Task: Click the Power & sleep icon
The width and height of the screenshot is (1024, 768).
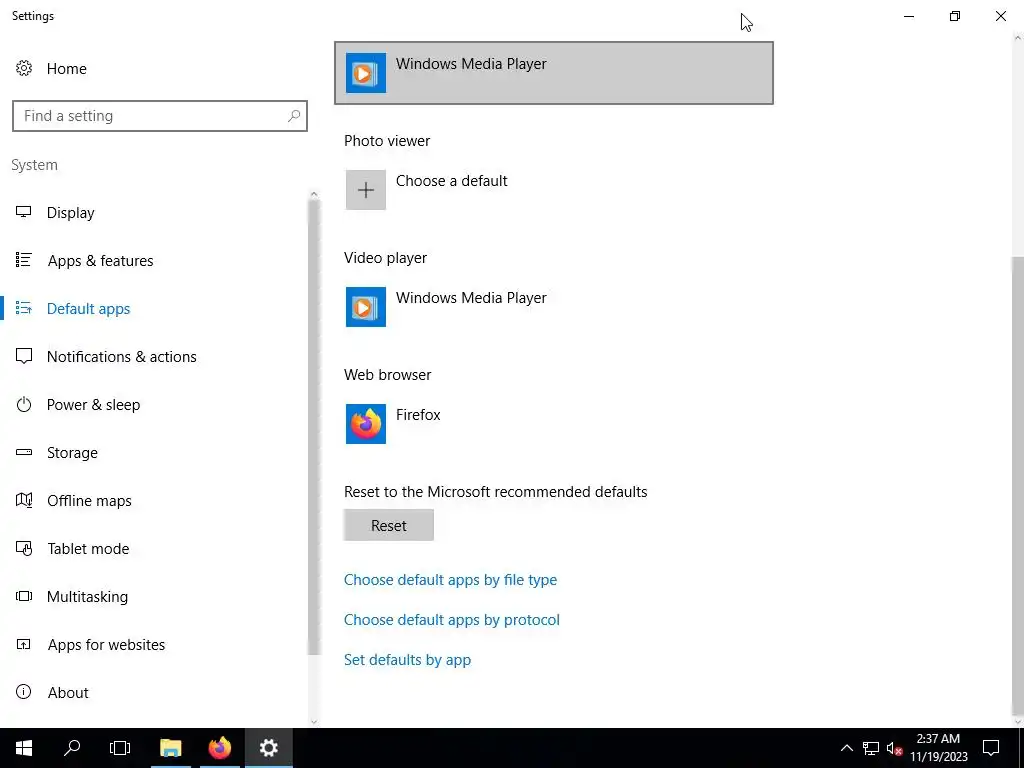Action: click(24, 404)
